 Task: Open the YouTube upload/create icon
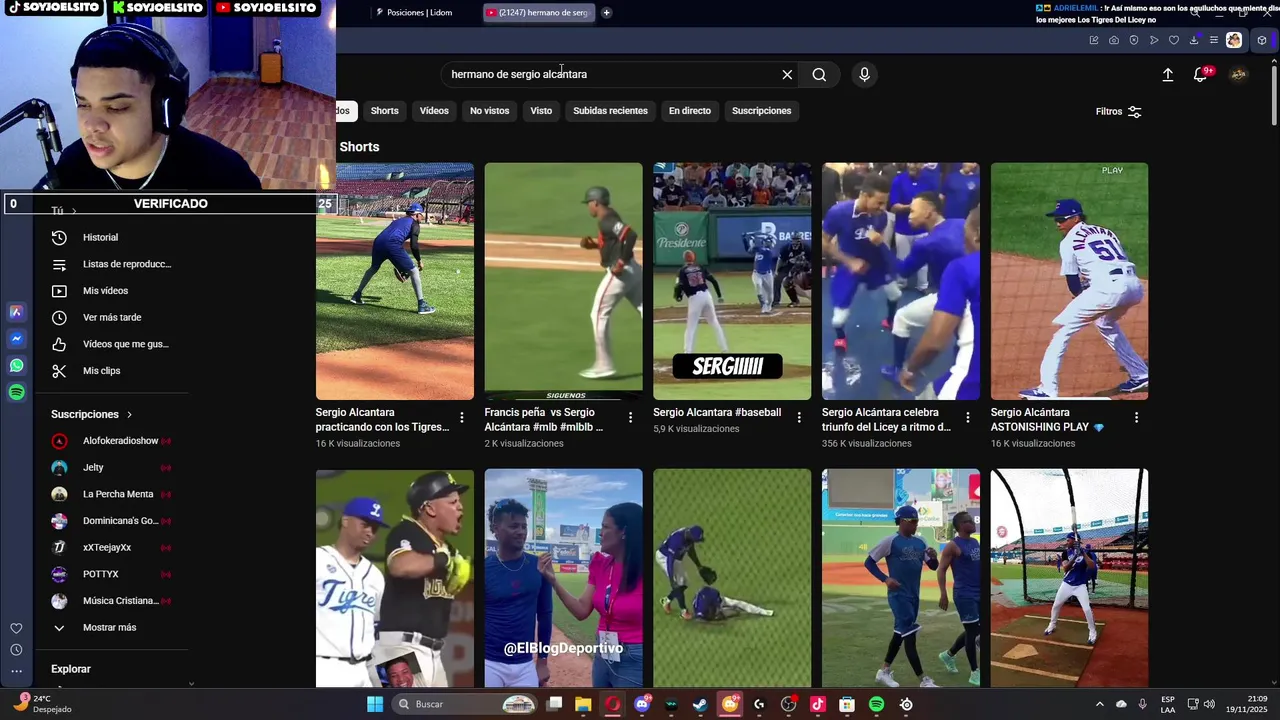(x=1167, y=74)
